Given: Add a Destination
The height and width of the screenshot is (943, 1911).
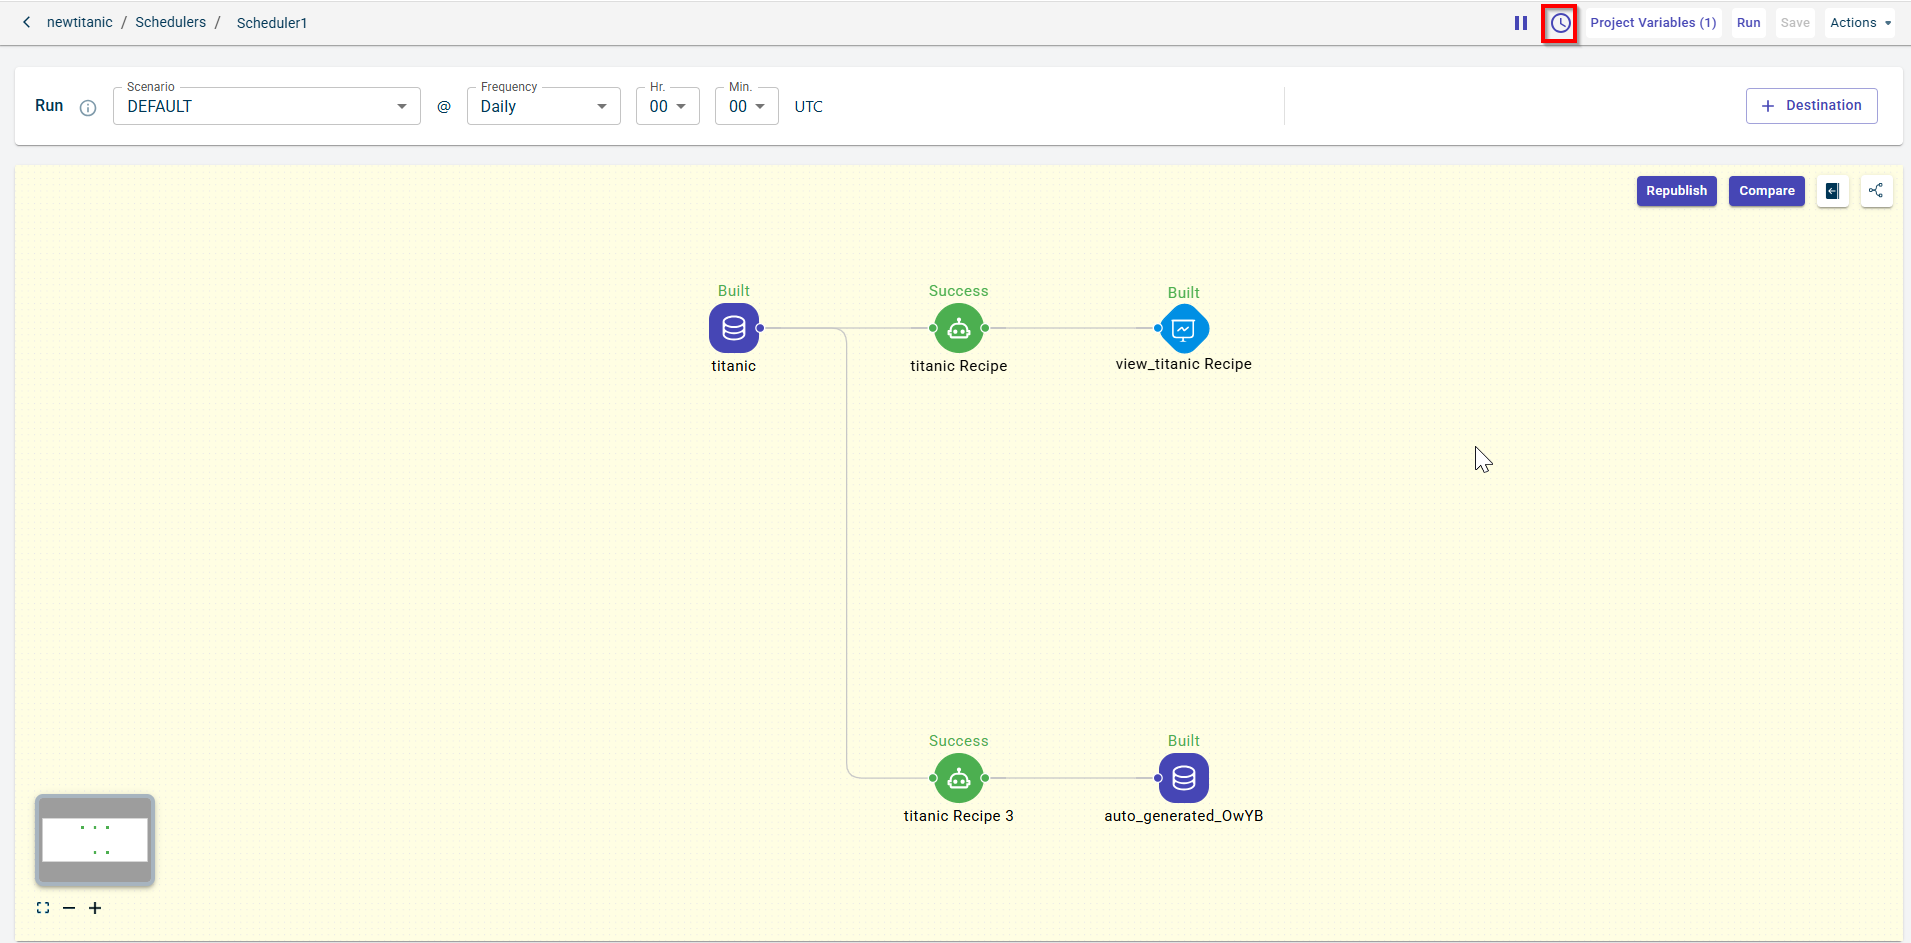Looking at the screenshot, I should coord(1811,106).
